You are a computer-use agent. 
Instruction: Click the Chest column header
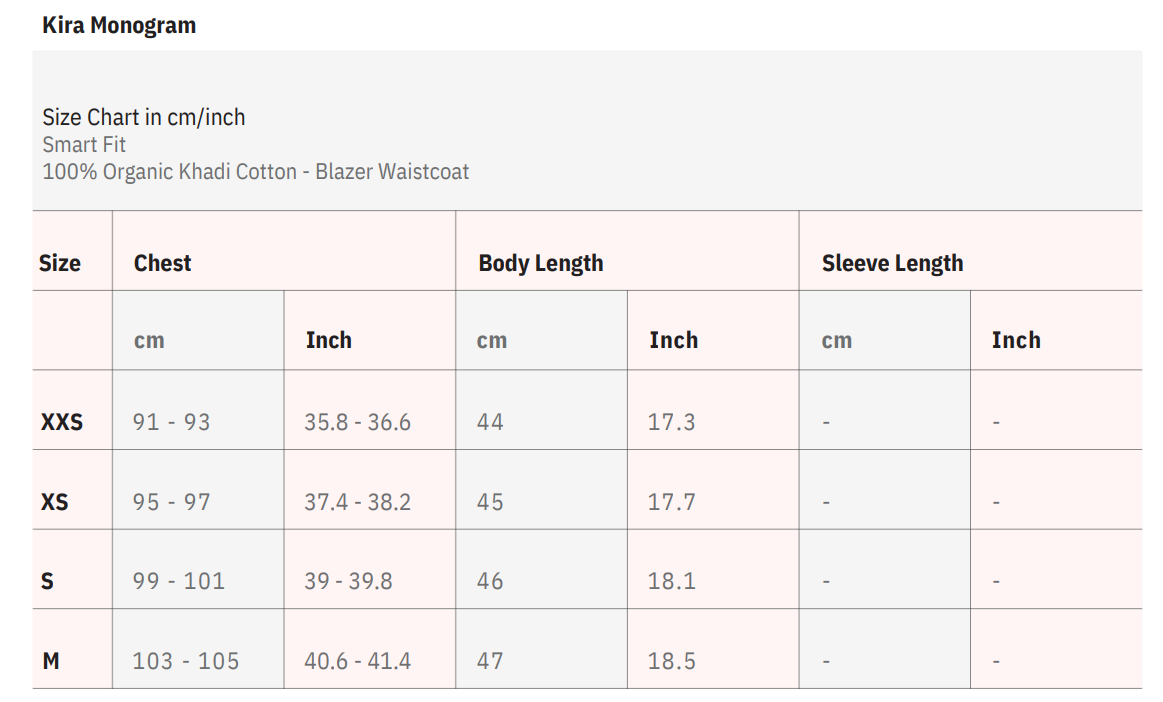(x=163, y=264)
